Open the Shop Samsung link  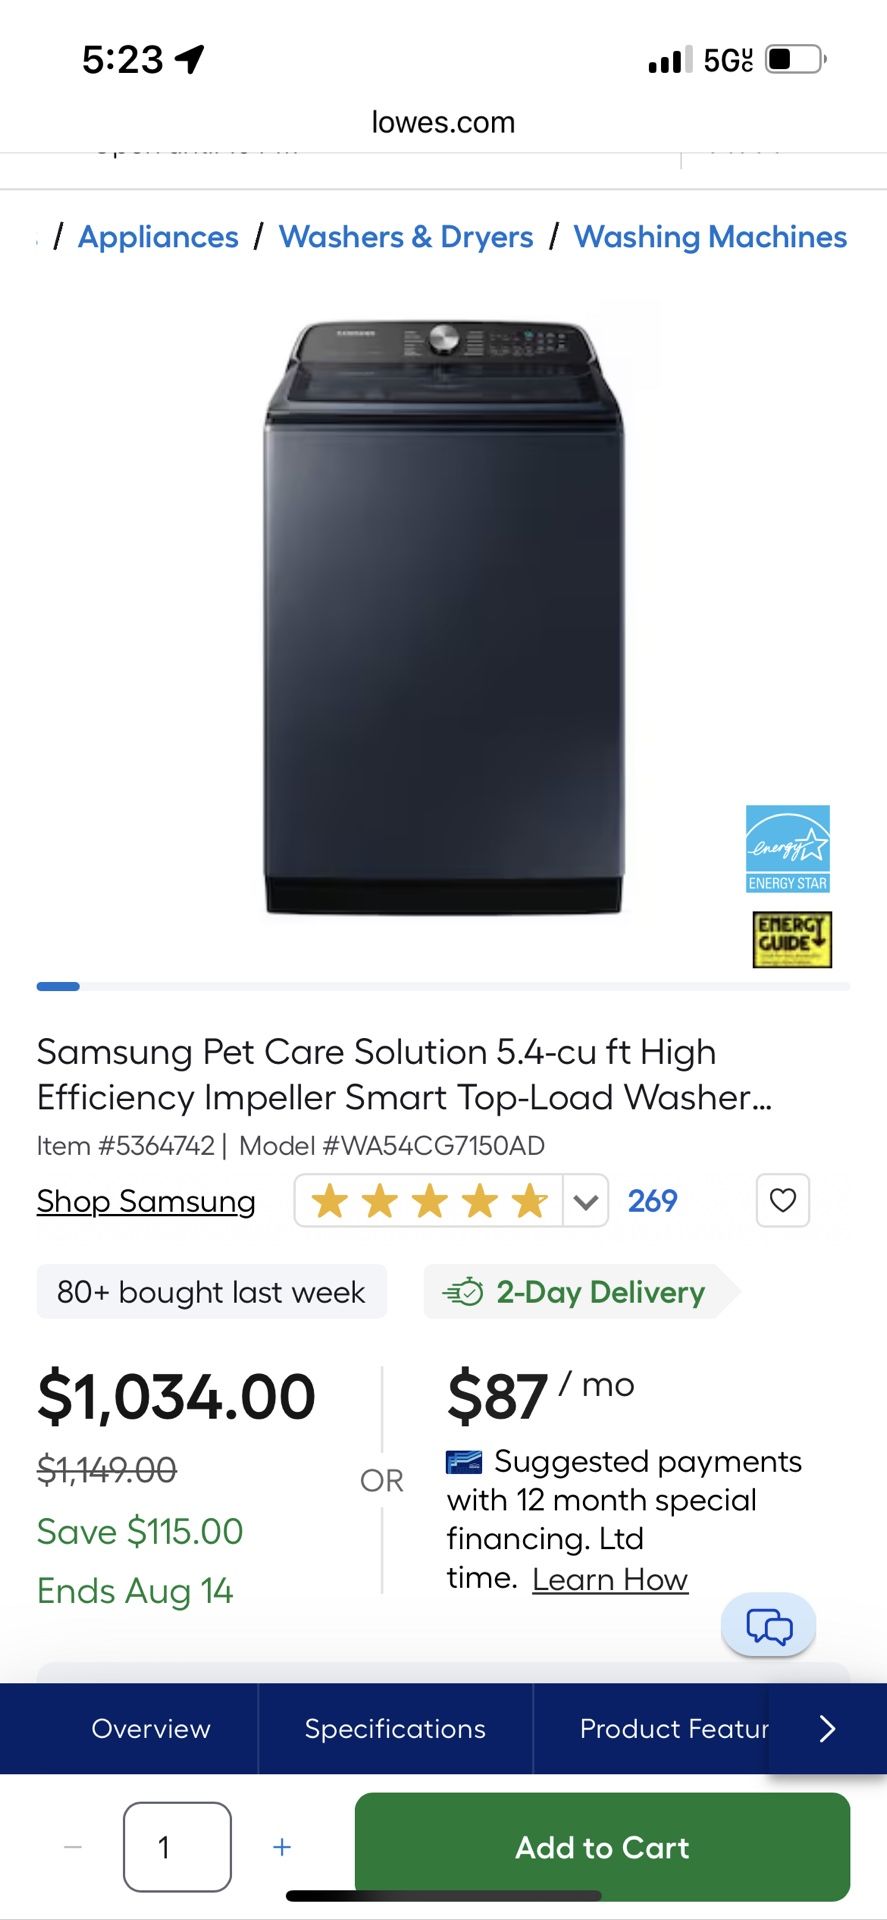coord(146,1201)
